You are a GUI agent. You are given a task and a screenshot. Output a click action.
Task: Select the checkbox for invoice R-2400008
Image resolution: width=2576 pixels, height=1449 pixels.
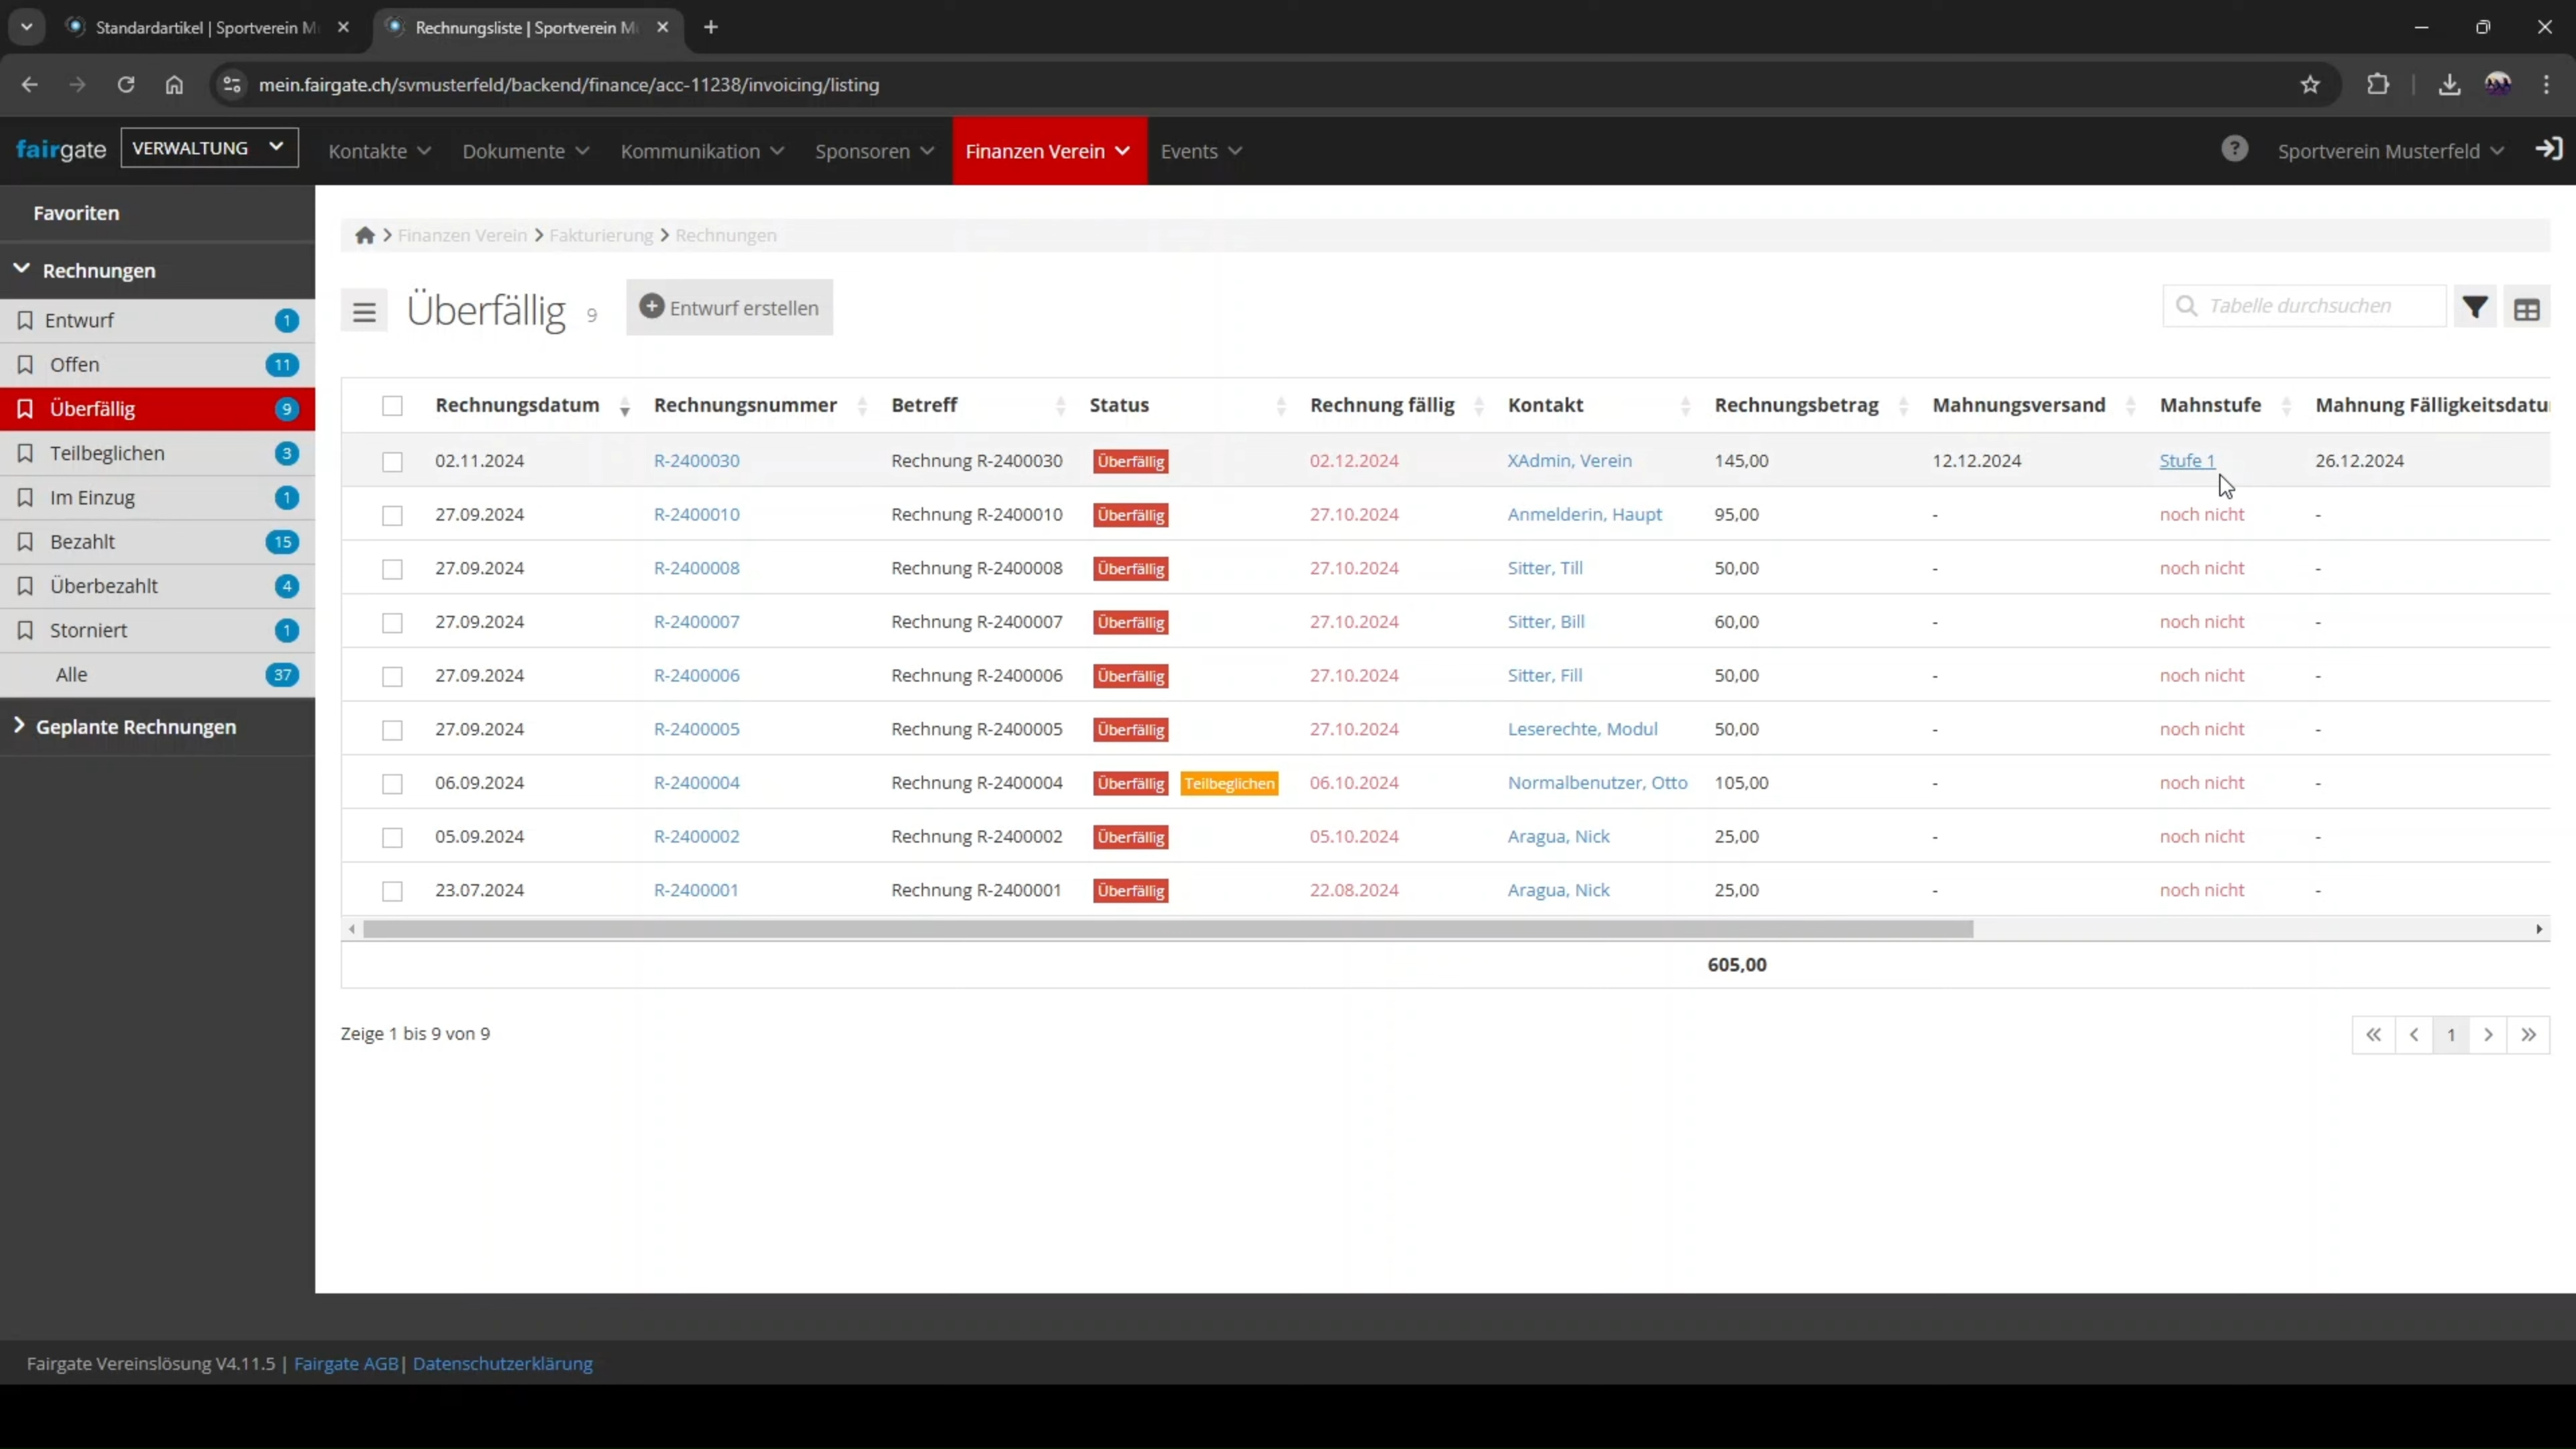[x=392, y=569]
